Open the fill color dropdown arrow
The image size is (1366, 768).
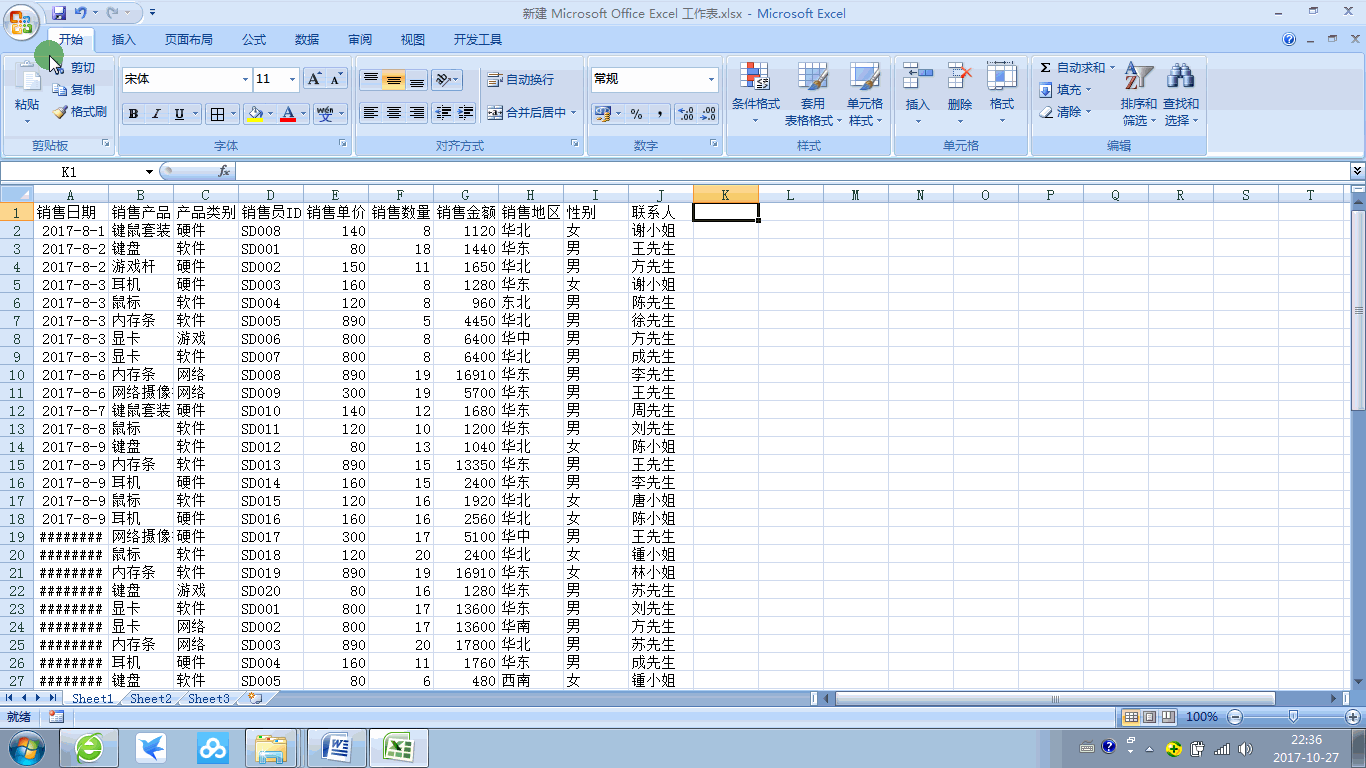270,113
